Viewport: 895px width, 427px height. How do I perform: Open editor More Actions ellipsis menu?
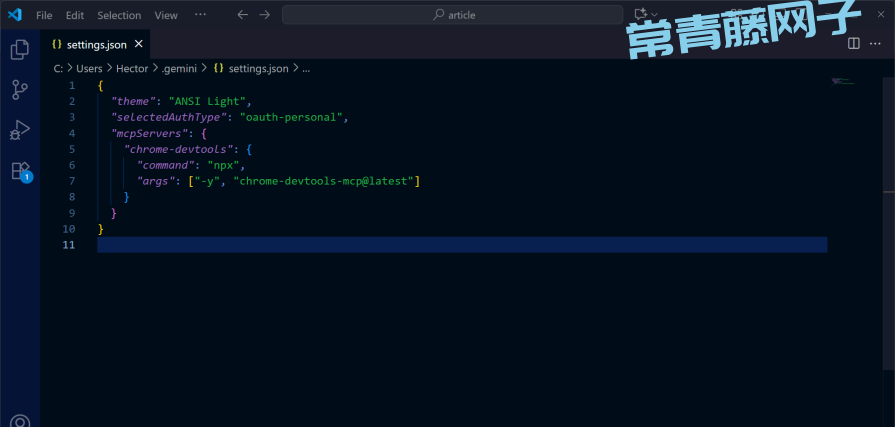(x=877, y=43)
